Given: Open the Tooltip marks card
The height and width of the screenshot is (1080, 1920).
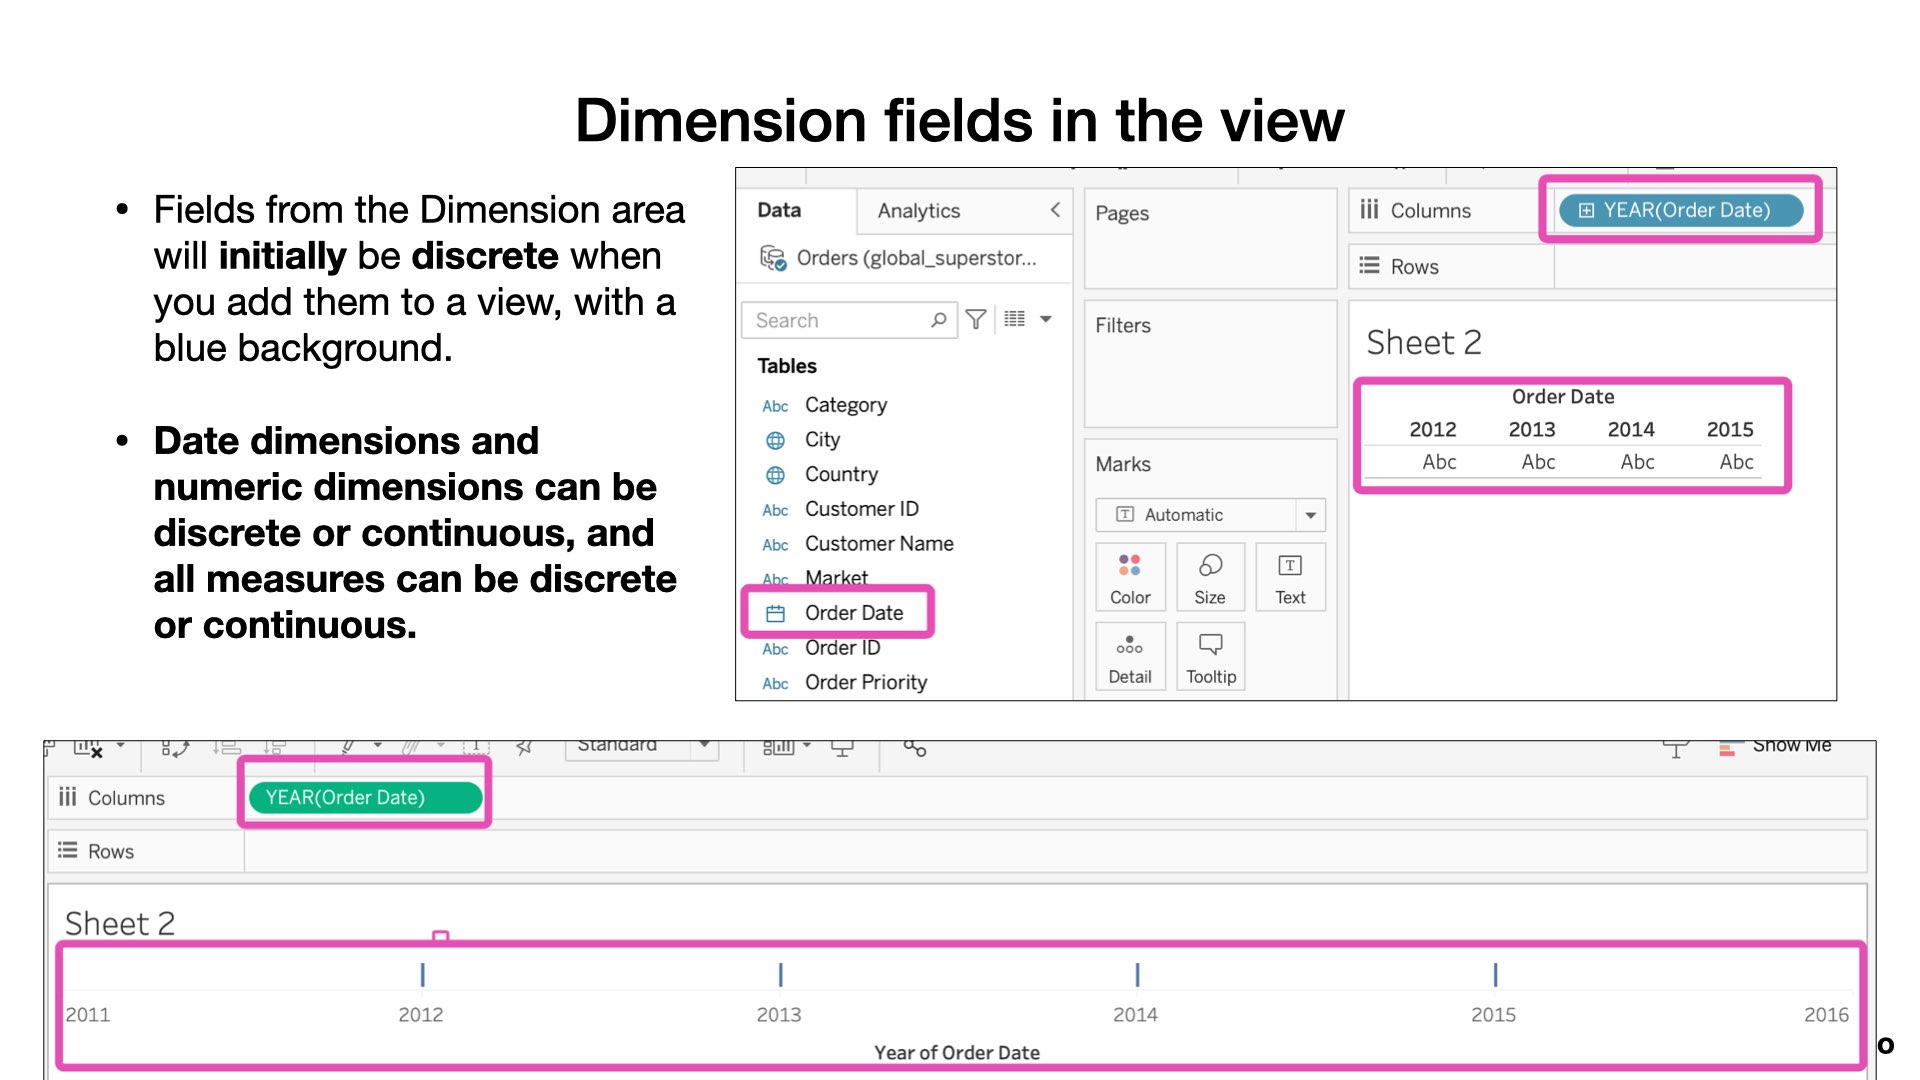Looking at the screenshot, I should (1210, 656).
